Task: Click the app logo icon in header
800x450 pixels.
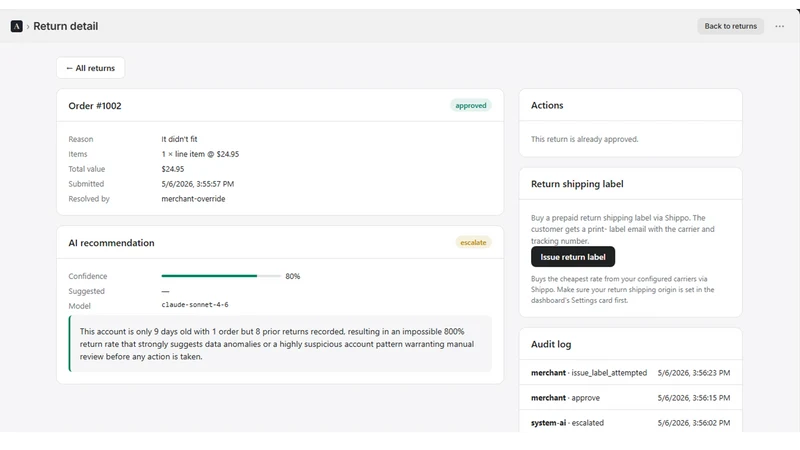Action: pos(16,26)
